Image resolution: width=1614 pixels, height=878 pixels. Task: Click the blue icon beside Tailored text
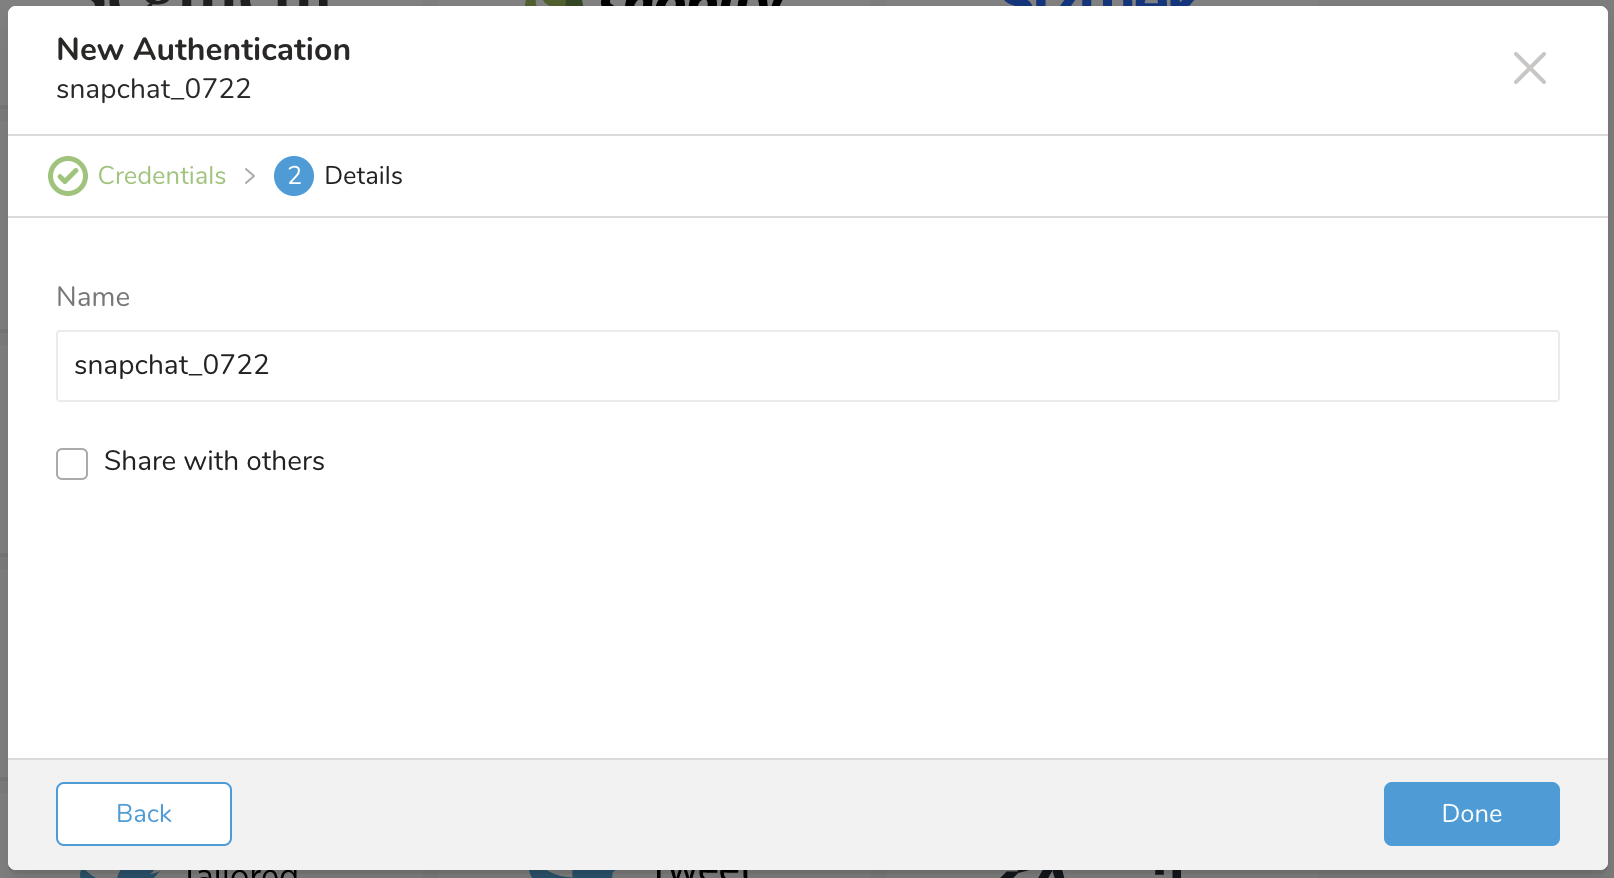120,873
